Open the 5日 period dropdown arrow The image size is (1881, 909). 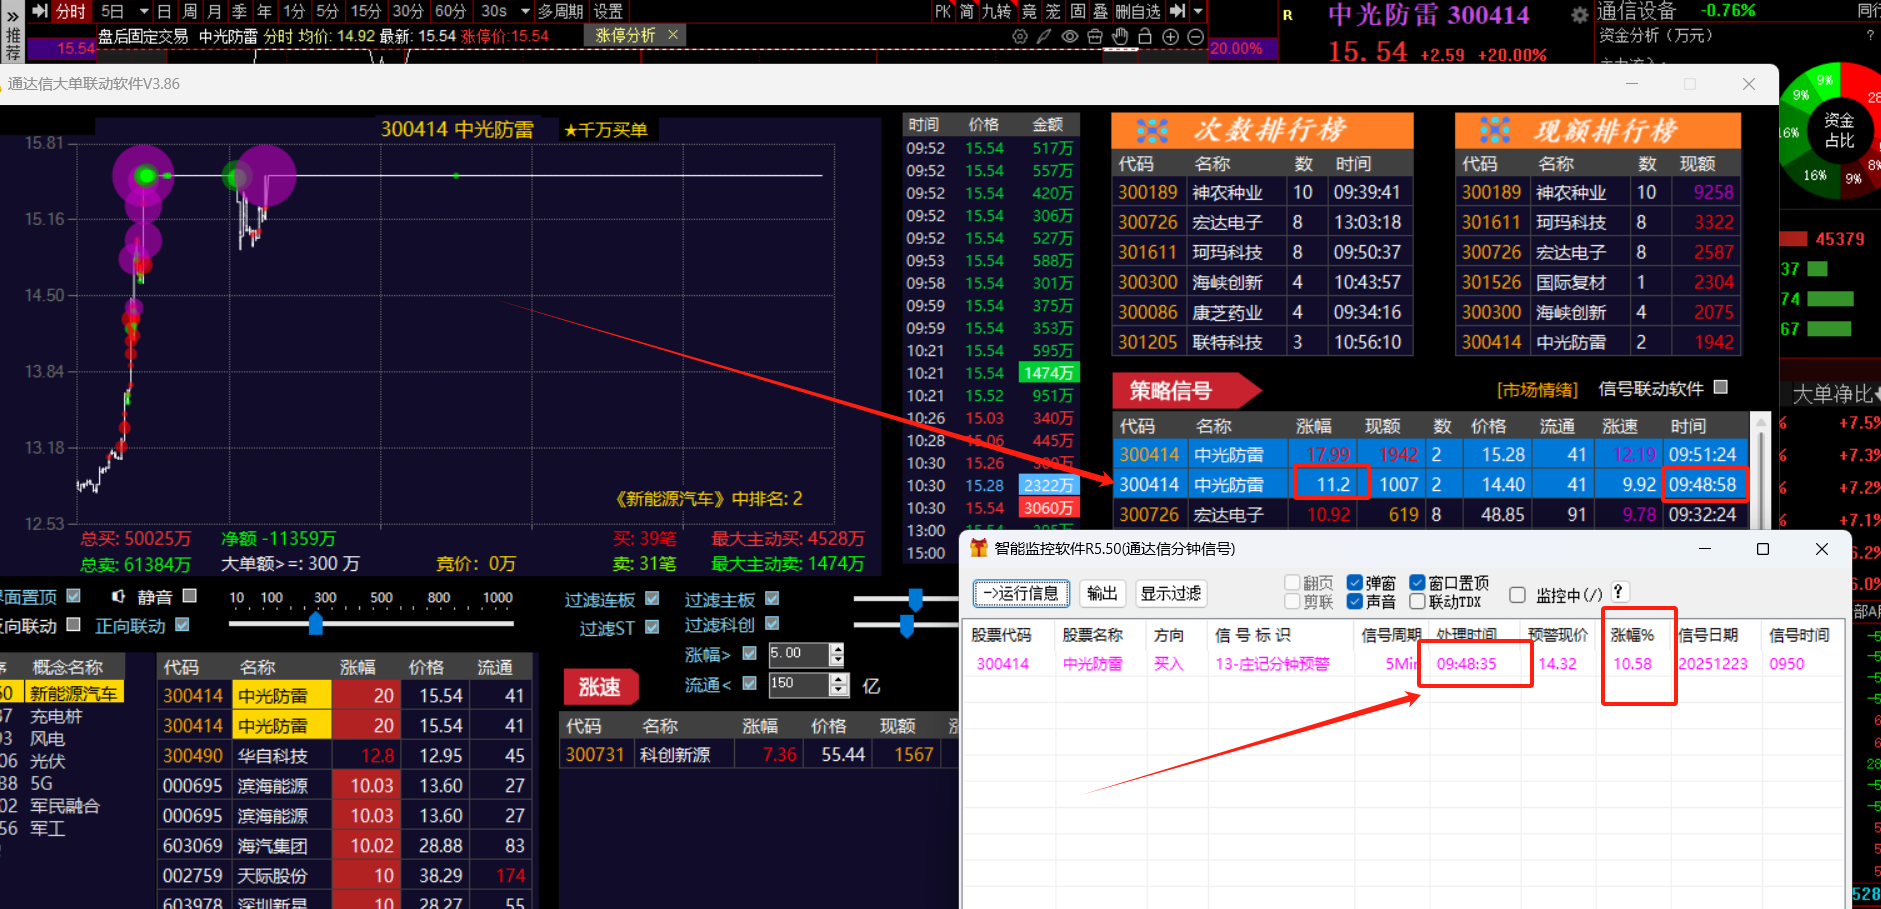point(144,12)
